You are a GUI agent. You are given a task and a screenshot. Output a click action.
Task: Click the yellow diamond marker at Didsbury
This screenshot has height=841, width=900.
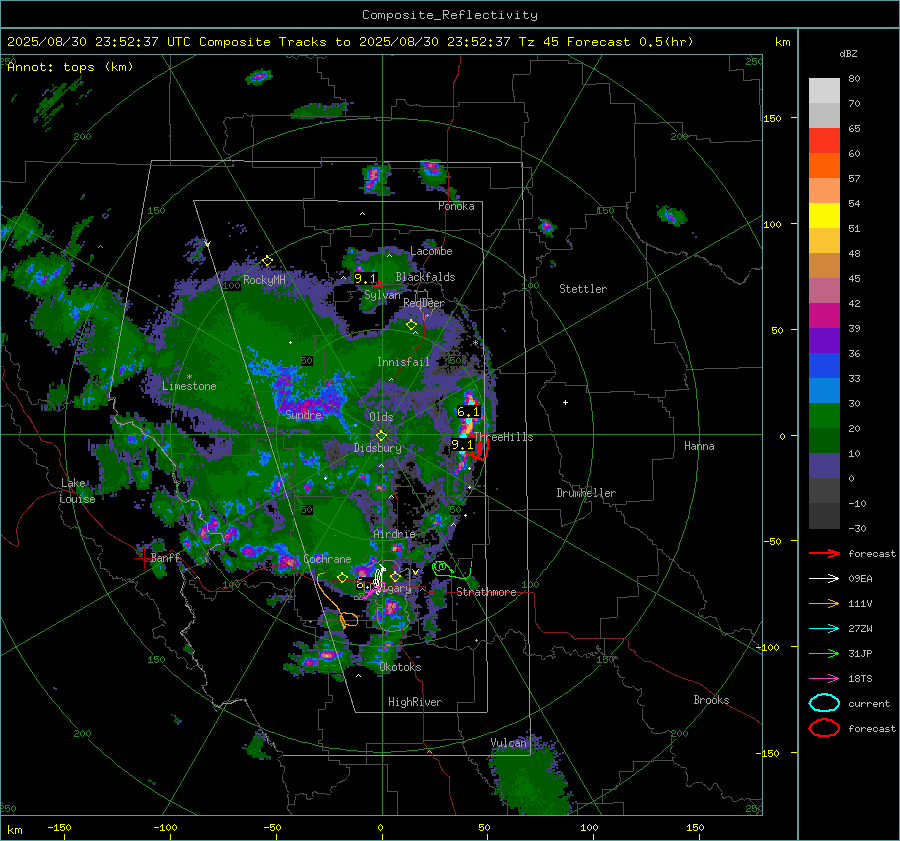point(381,436)
